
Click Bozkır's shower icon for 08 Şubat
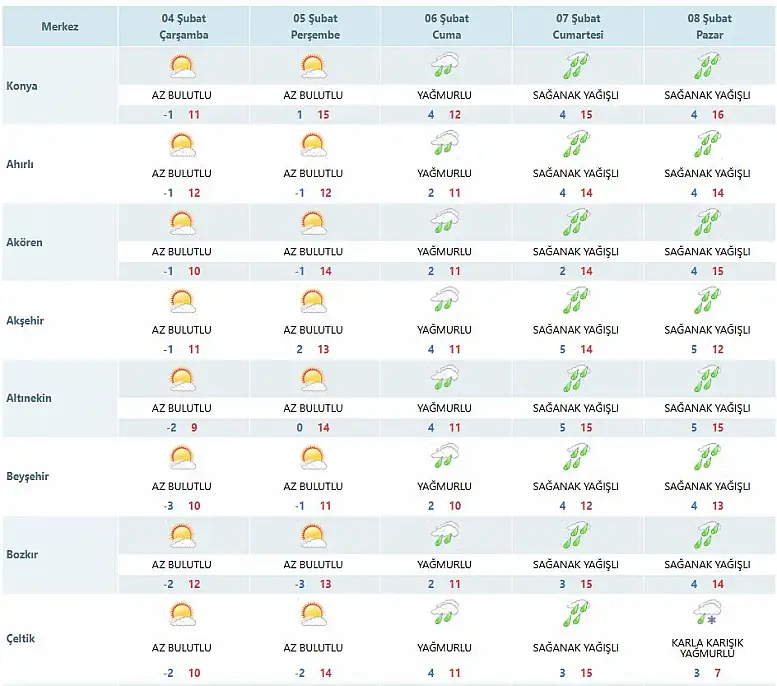pyautogui.click(x=707, y=535)
